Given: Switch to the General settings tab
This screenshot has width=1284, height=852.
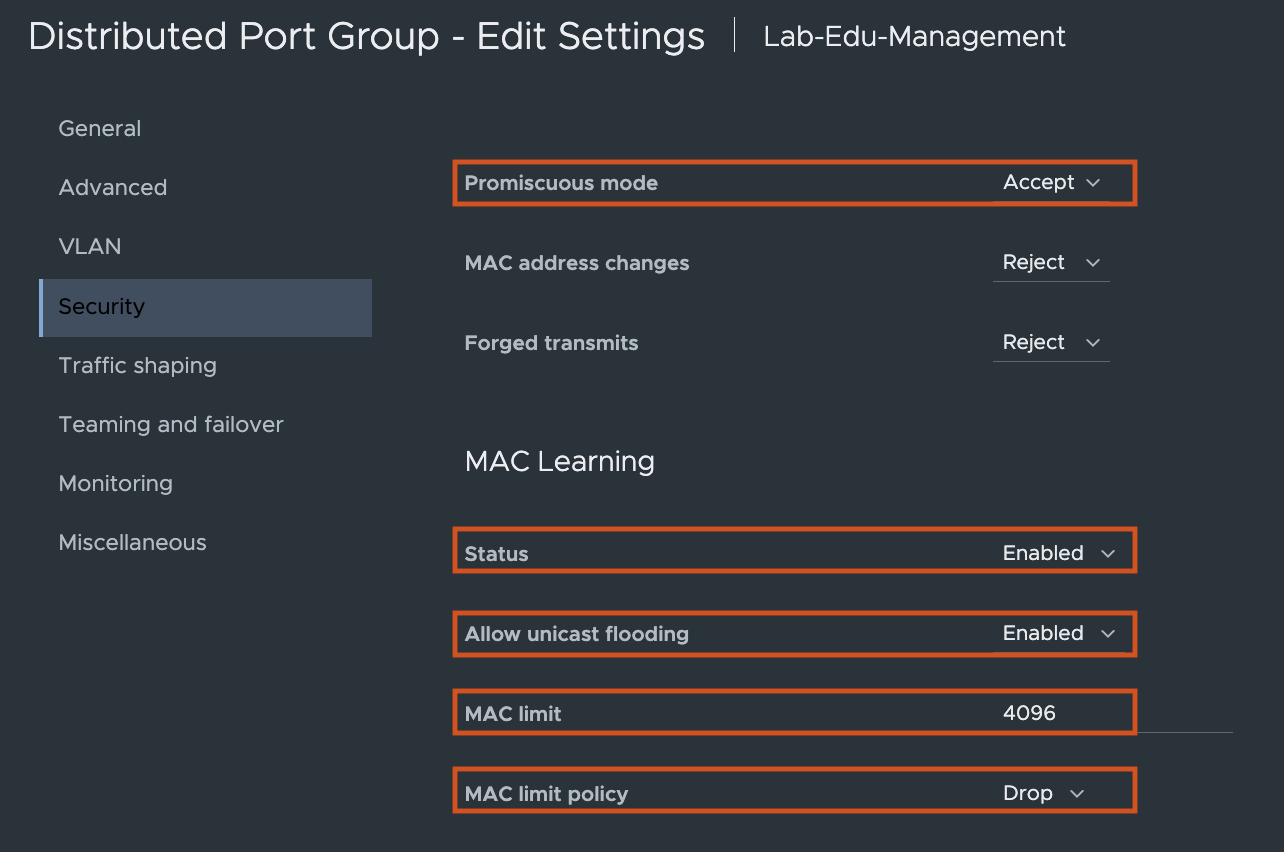Looking at the screenshot, I should (100, 129).
